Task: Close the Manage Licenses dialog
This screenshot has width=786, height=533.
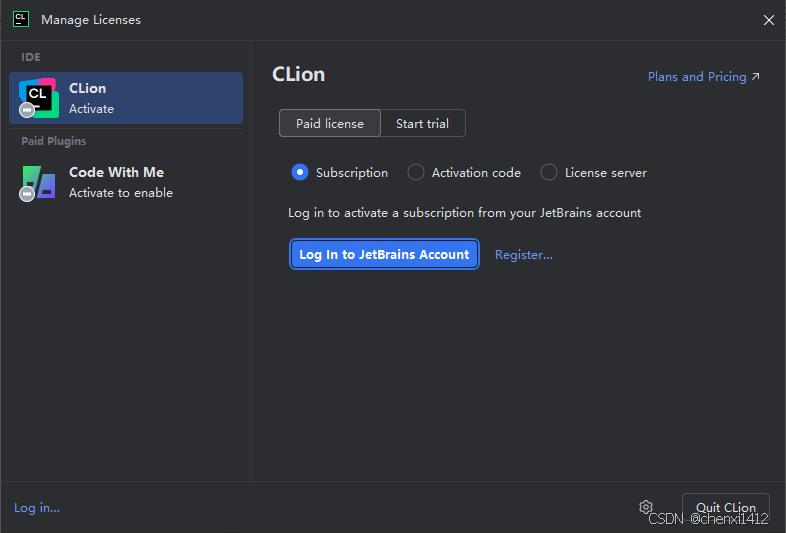Action: tap(768, 20)
